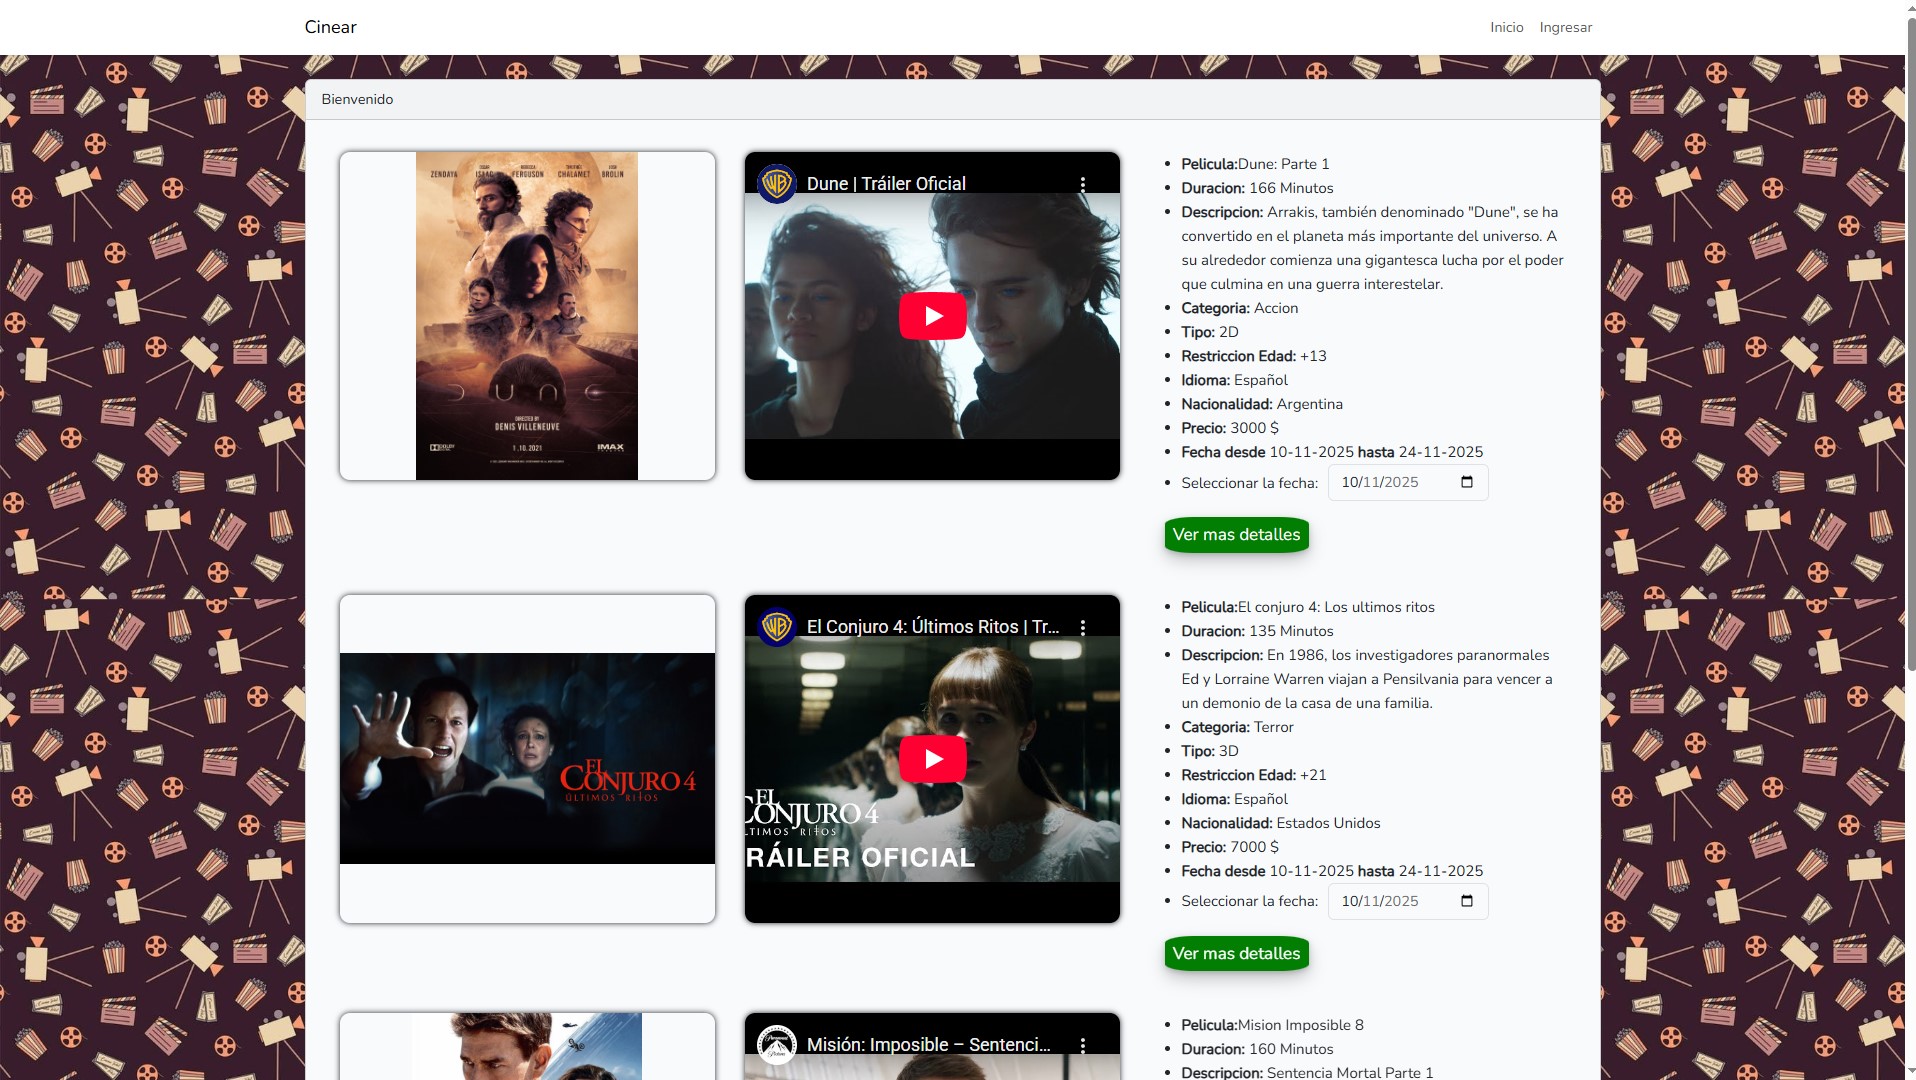The width and height of the screenshot is (1916, 1080).
Task: Click the Dune trailer title link
Action: pyautogui.click(x=886, y=184)
